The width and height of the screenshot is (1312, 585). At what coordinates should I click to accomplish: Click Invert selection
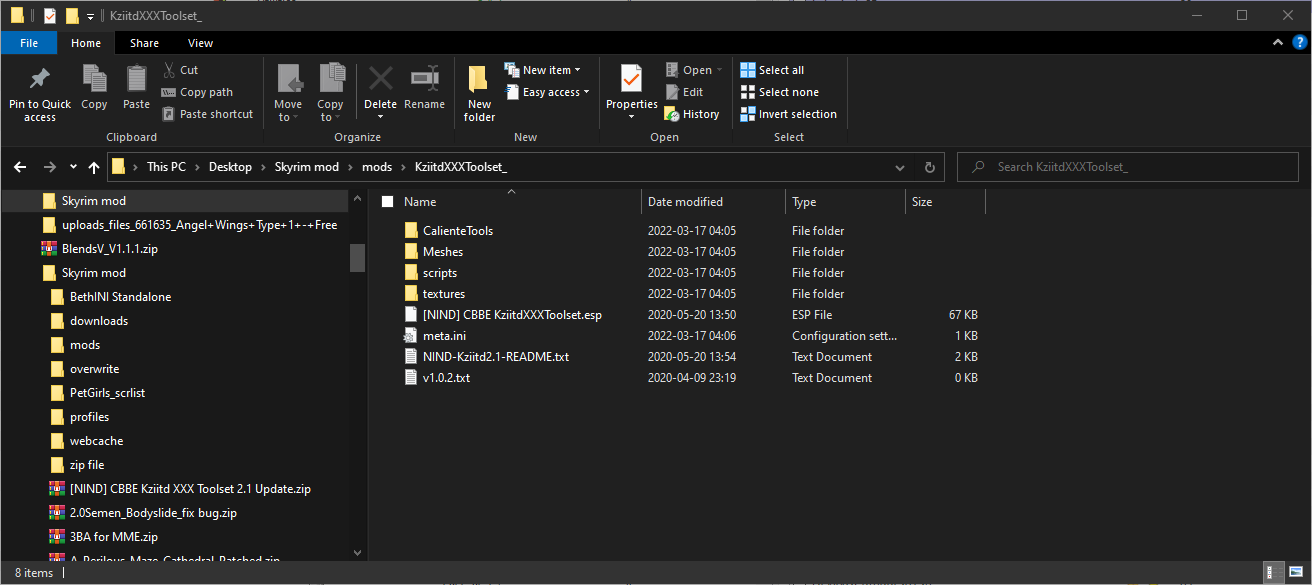[788, 114]
